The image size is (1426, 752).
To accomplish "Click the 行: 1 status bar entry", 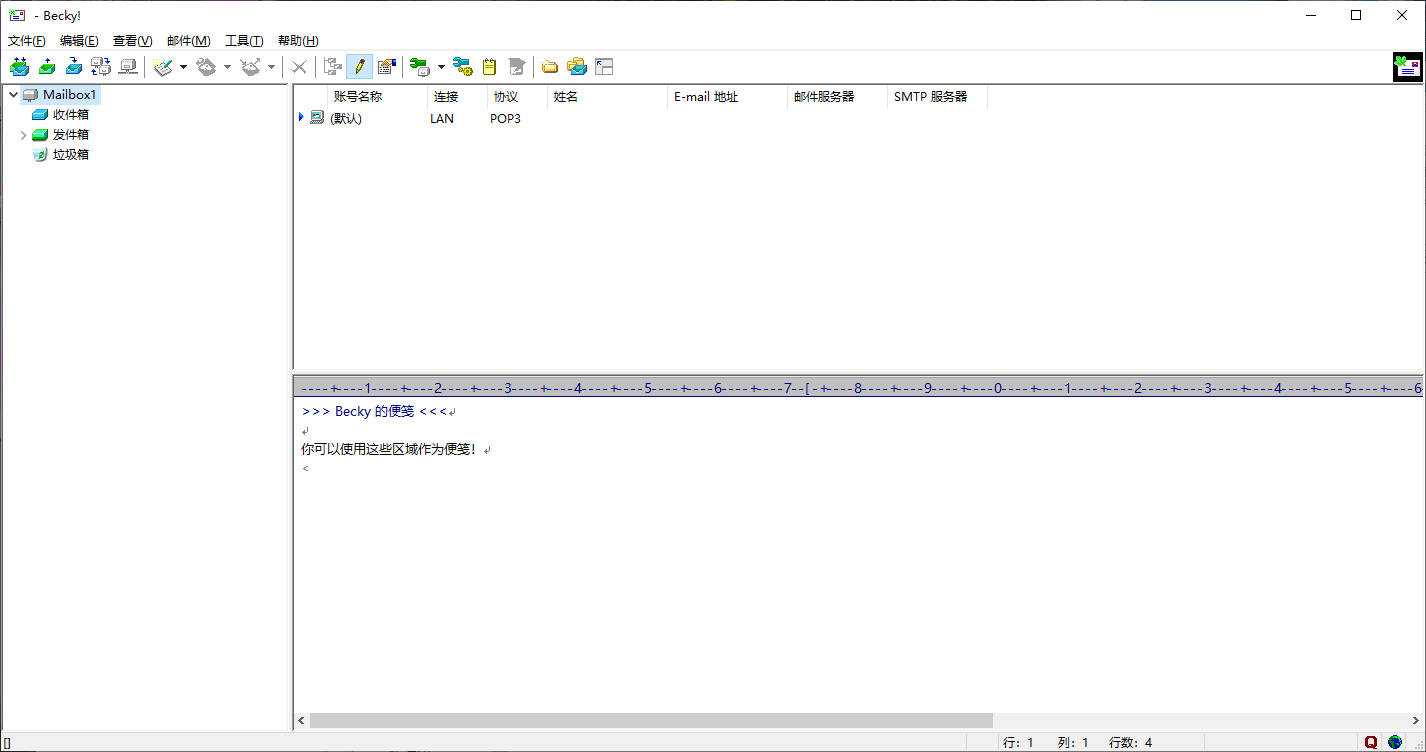I will tap(1018, 743).
